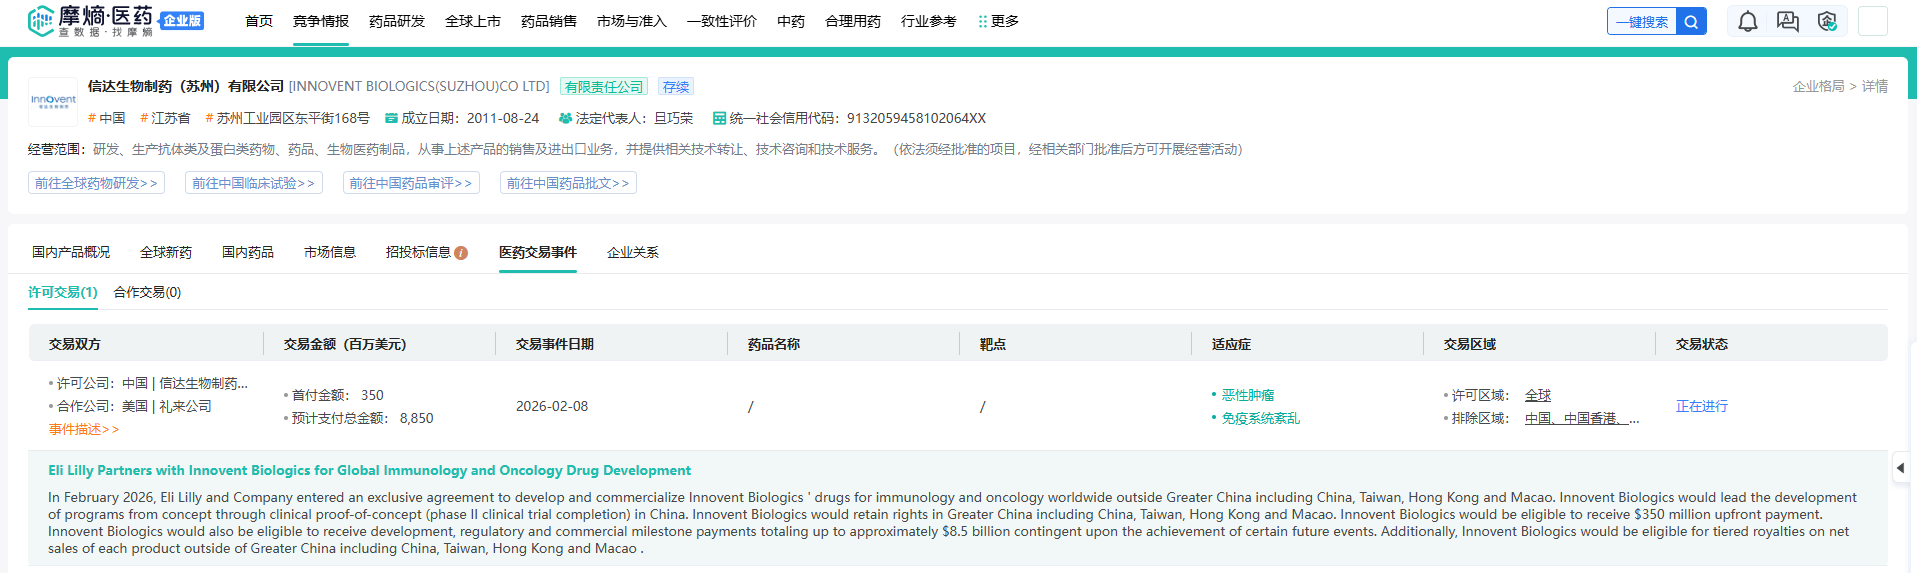Click the Innovent company logo thumbnail
This screenshot has height=573, width=1917.
(53, 101)
